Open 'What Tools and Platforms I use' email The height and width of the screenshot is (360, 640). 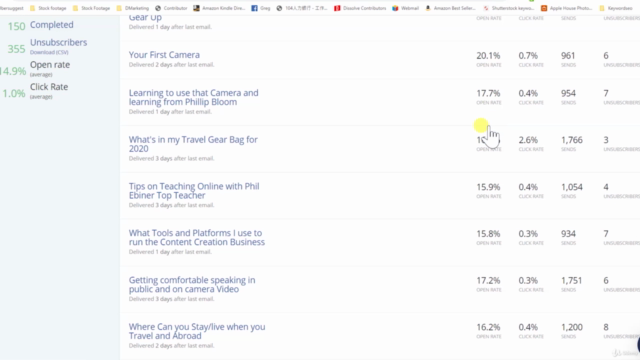click(x=197, y=238)
